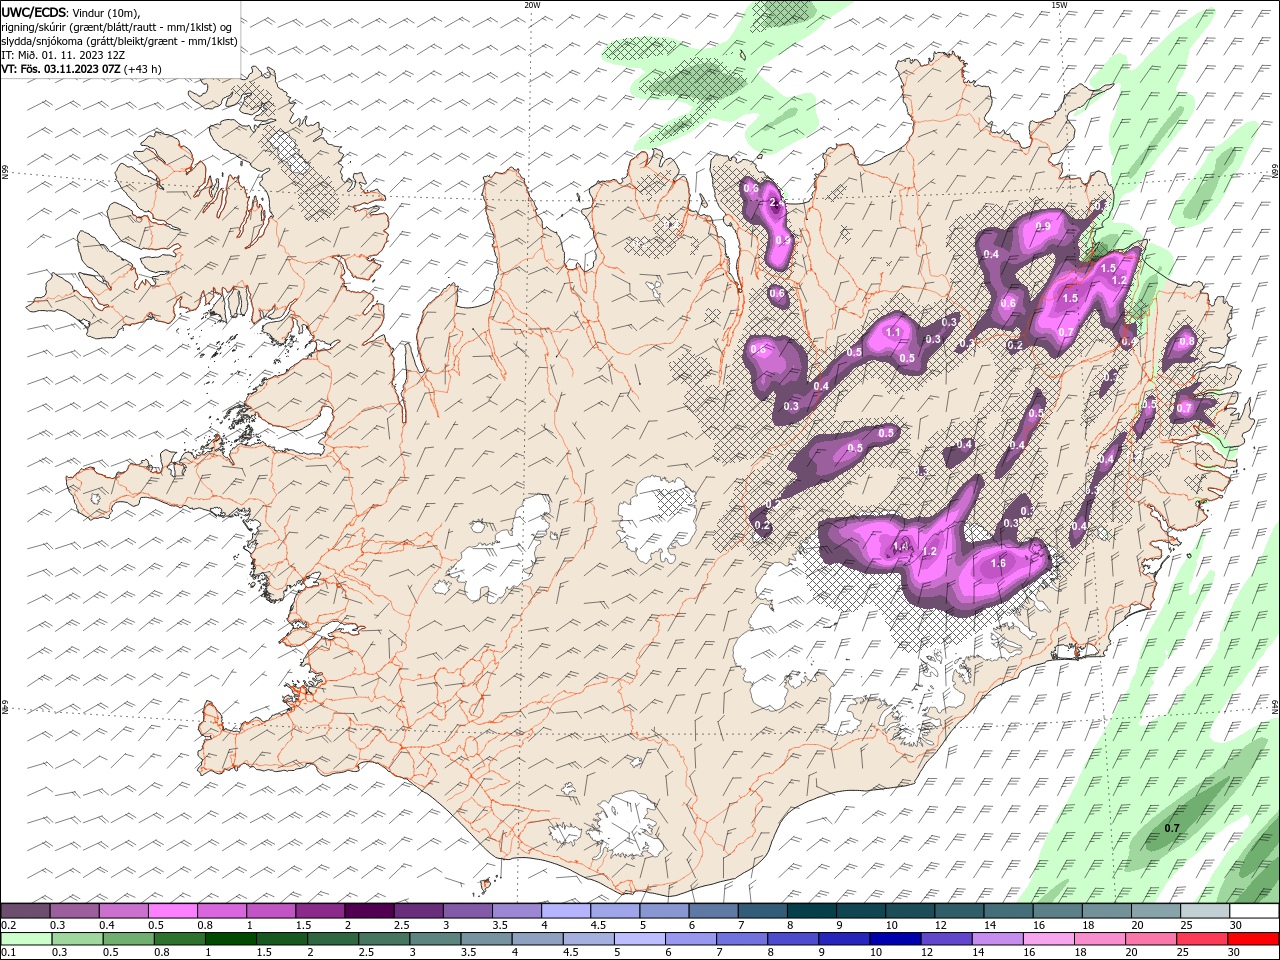Pick the lavender 4 swatch, upper legend row
The height and width of the screenshot is (960, 1280).
566,911
